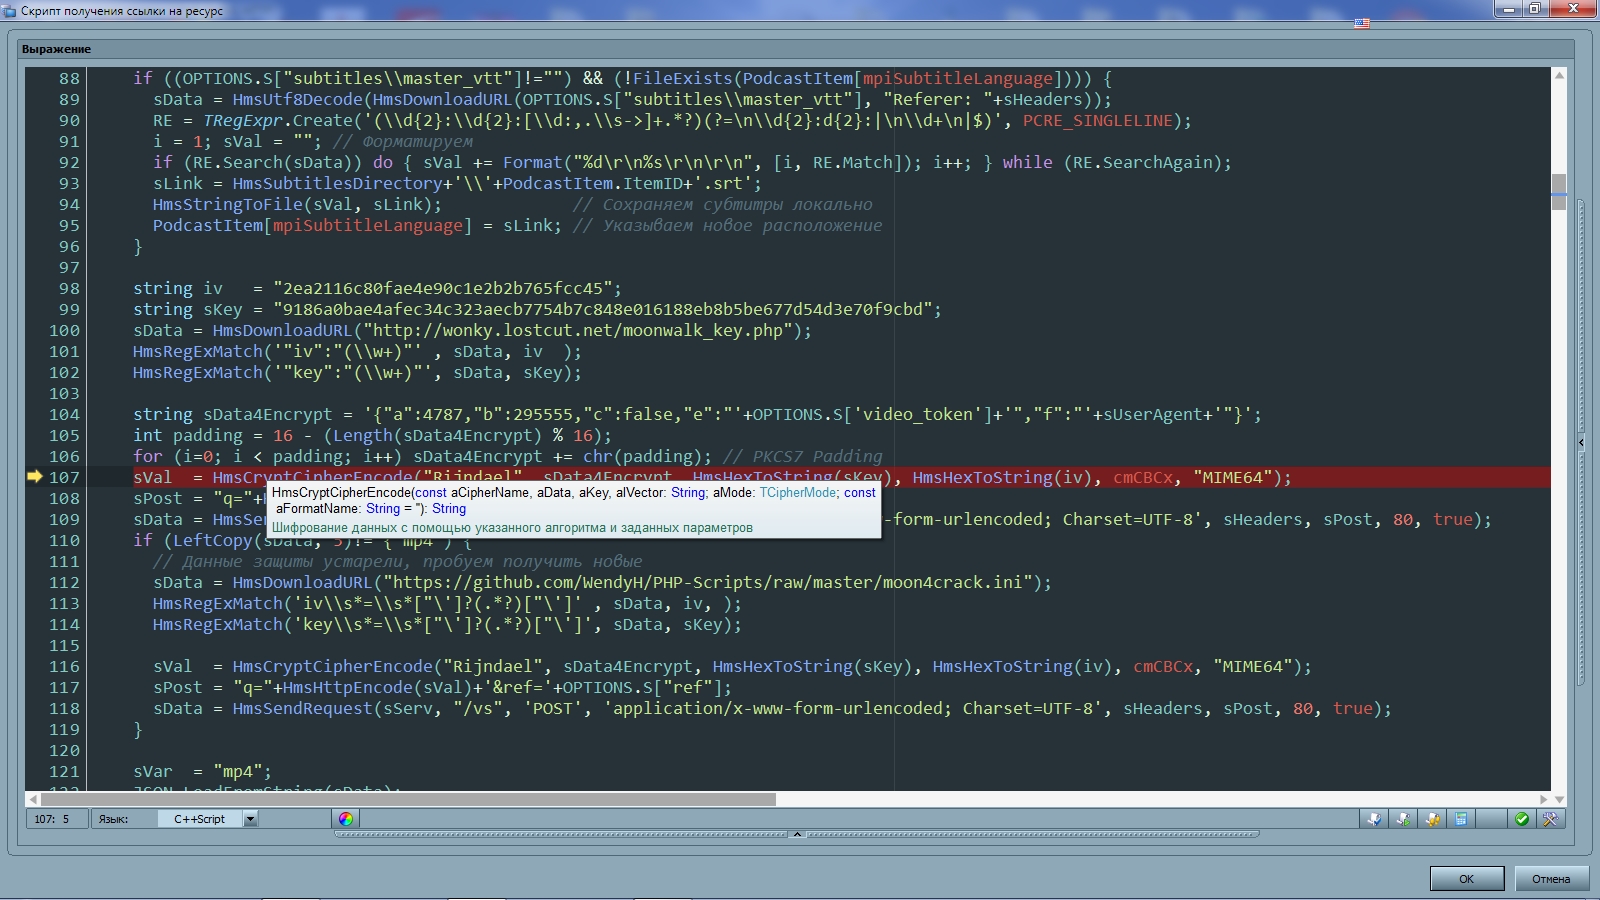Click the step-by-step debug footprints icon
The image size is (1600, 900).
pyautogui.click(x=1432, y=819)
